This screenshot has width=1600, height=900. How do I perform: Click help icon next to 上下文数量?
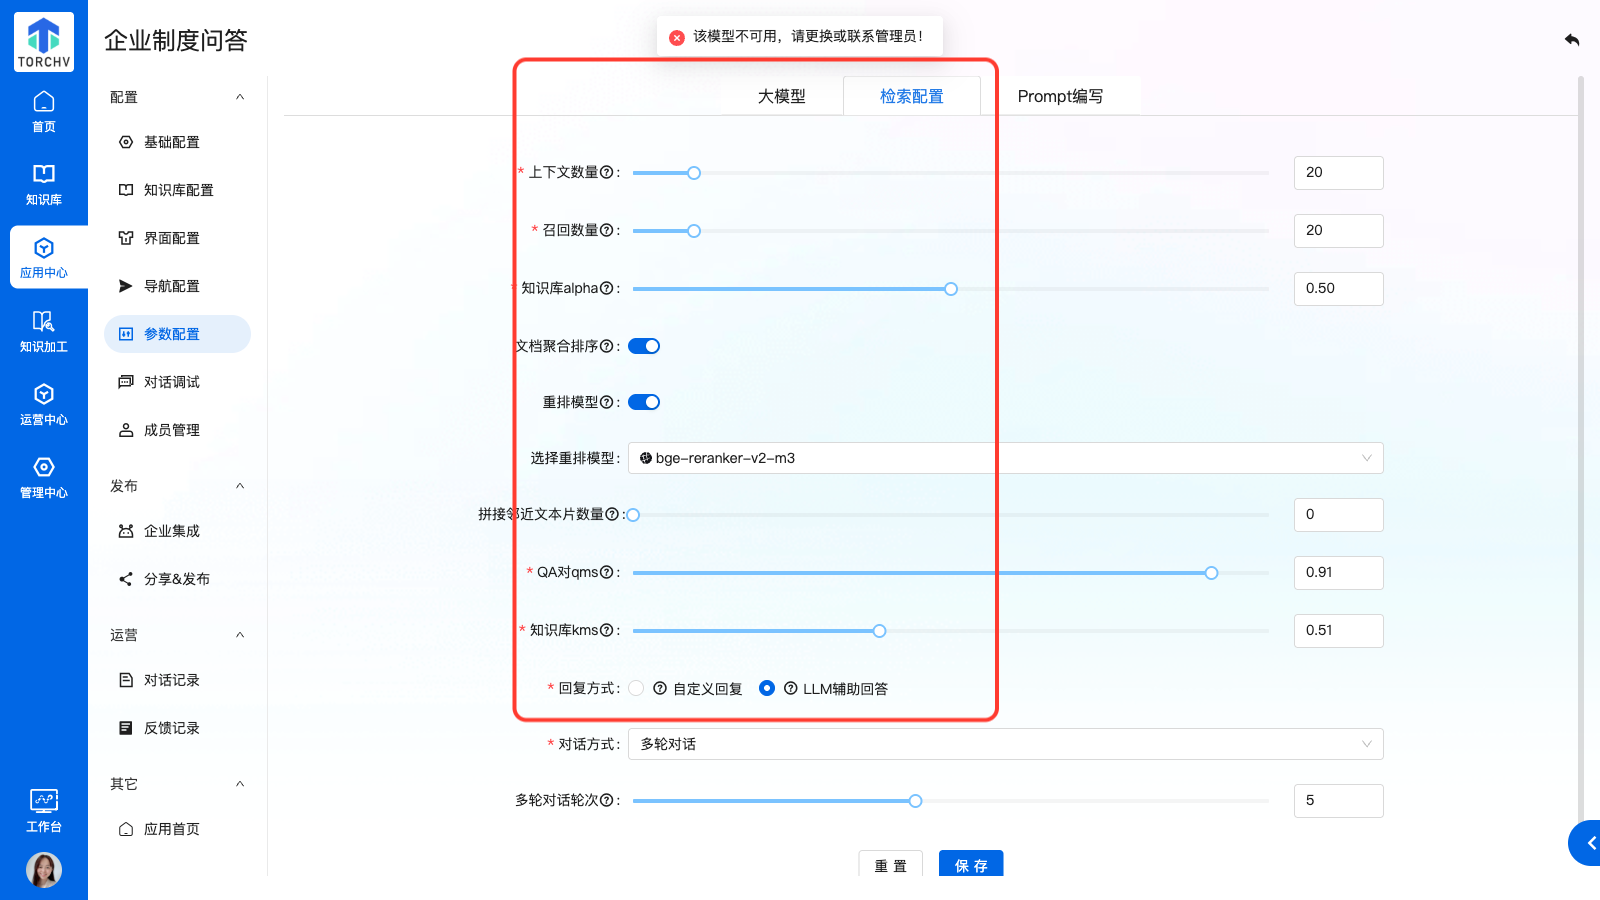pos(606,173)
